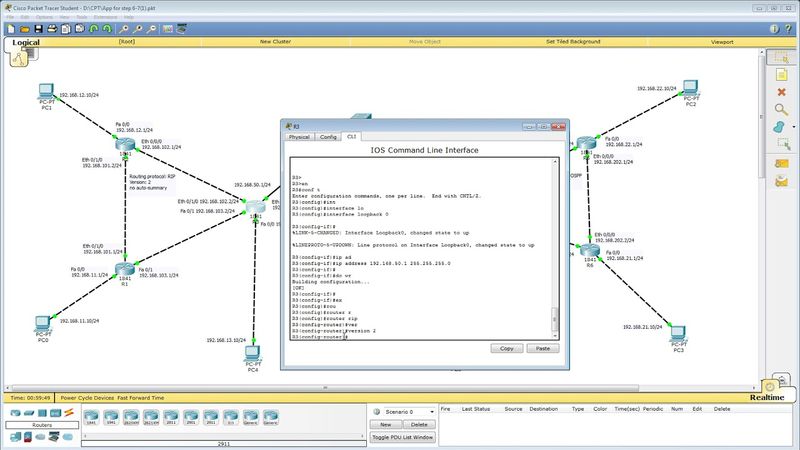Click the New scenario button
Viewport: 800px width, 450px height.
click(386, 424)
